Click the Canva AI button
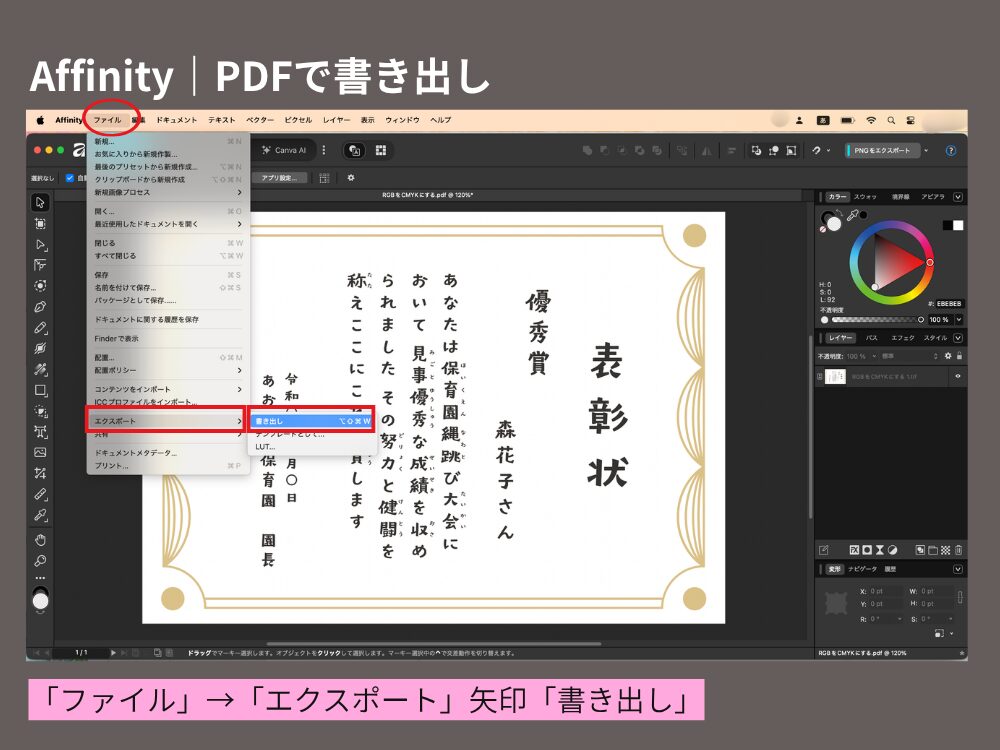Image resolution: width=1000 pixels, height=750 pixels. click(x=284, y=151)
